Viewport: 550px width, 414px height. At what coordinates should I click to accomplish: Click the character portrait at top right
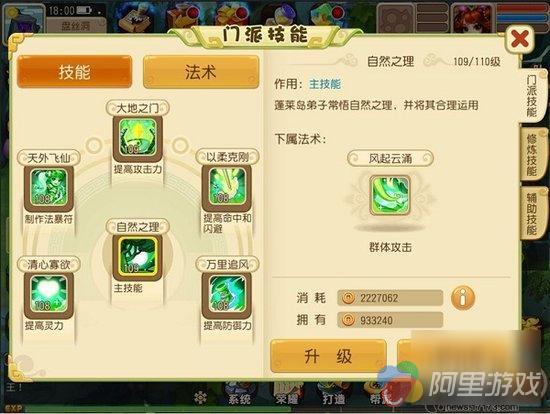coord(471,19)
